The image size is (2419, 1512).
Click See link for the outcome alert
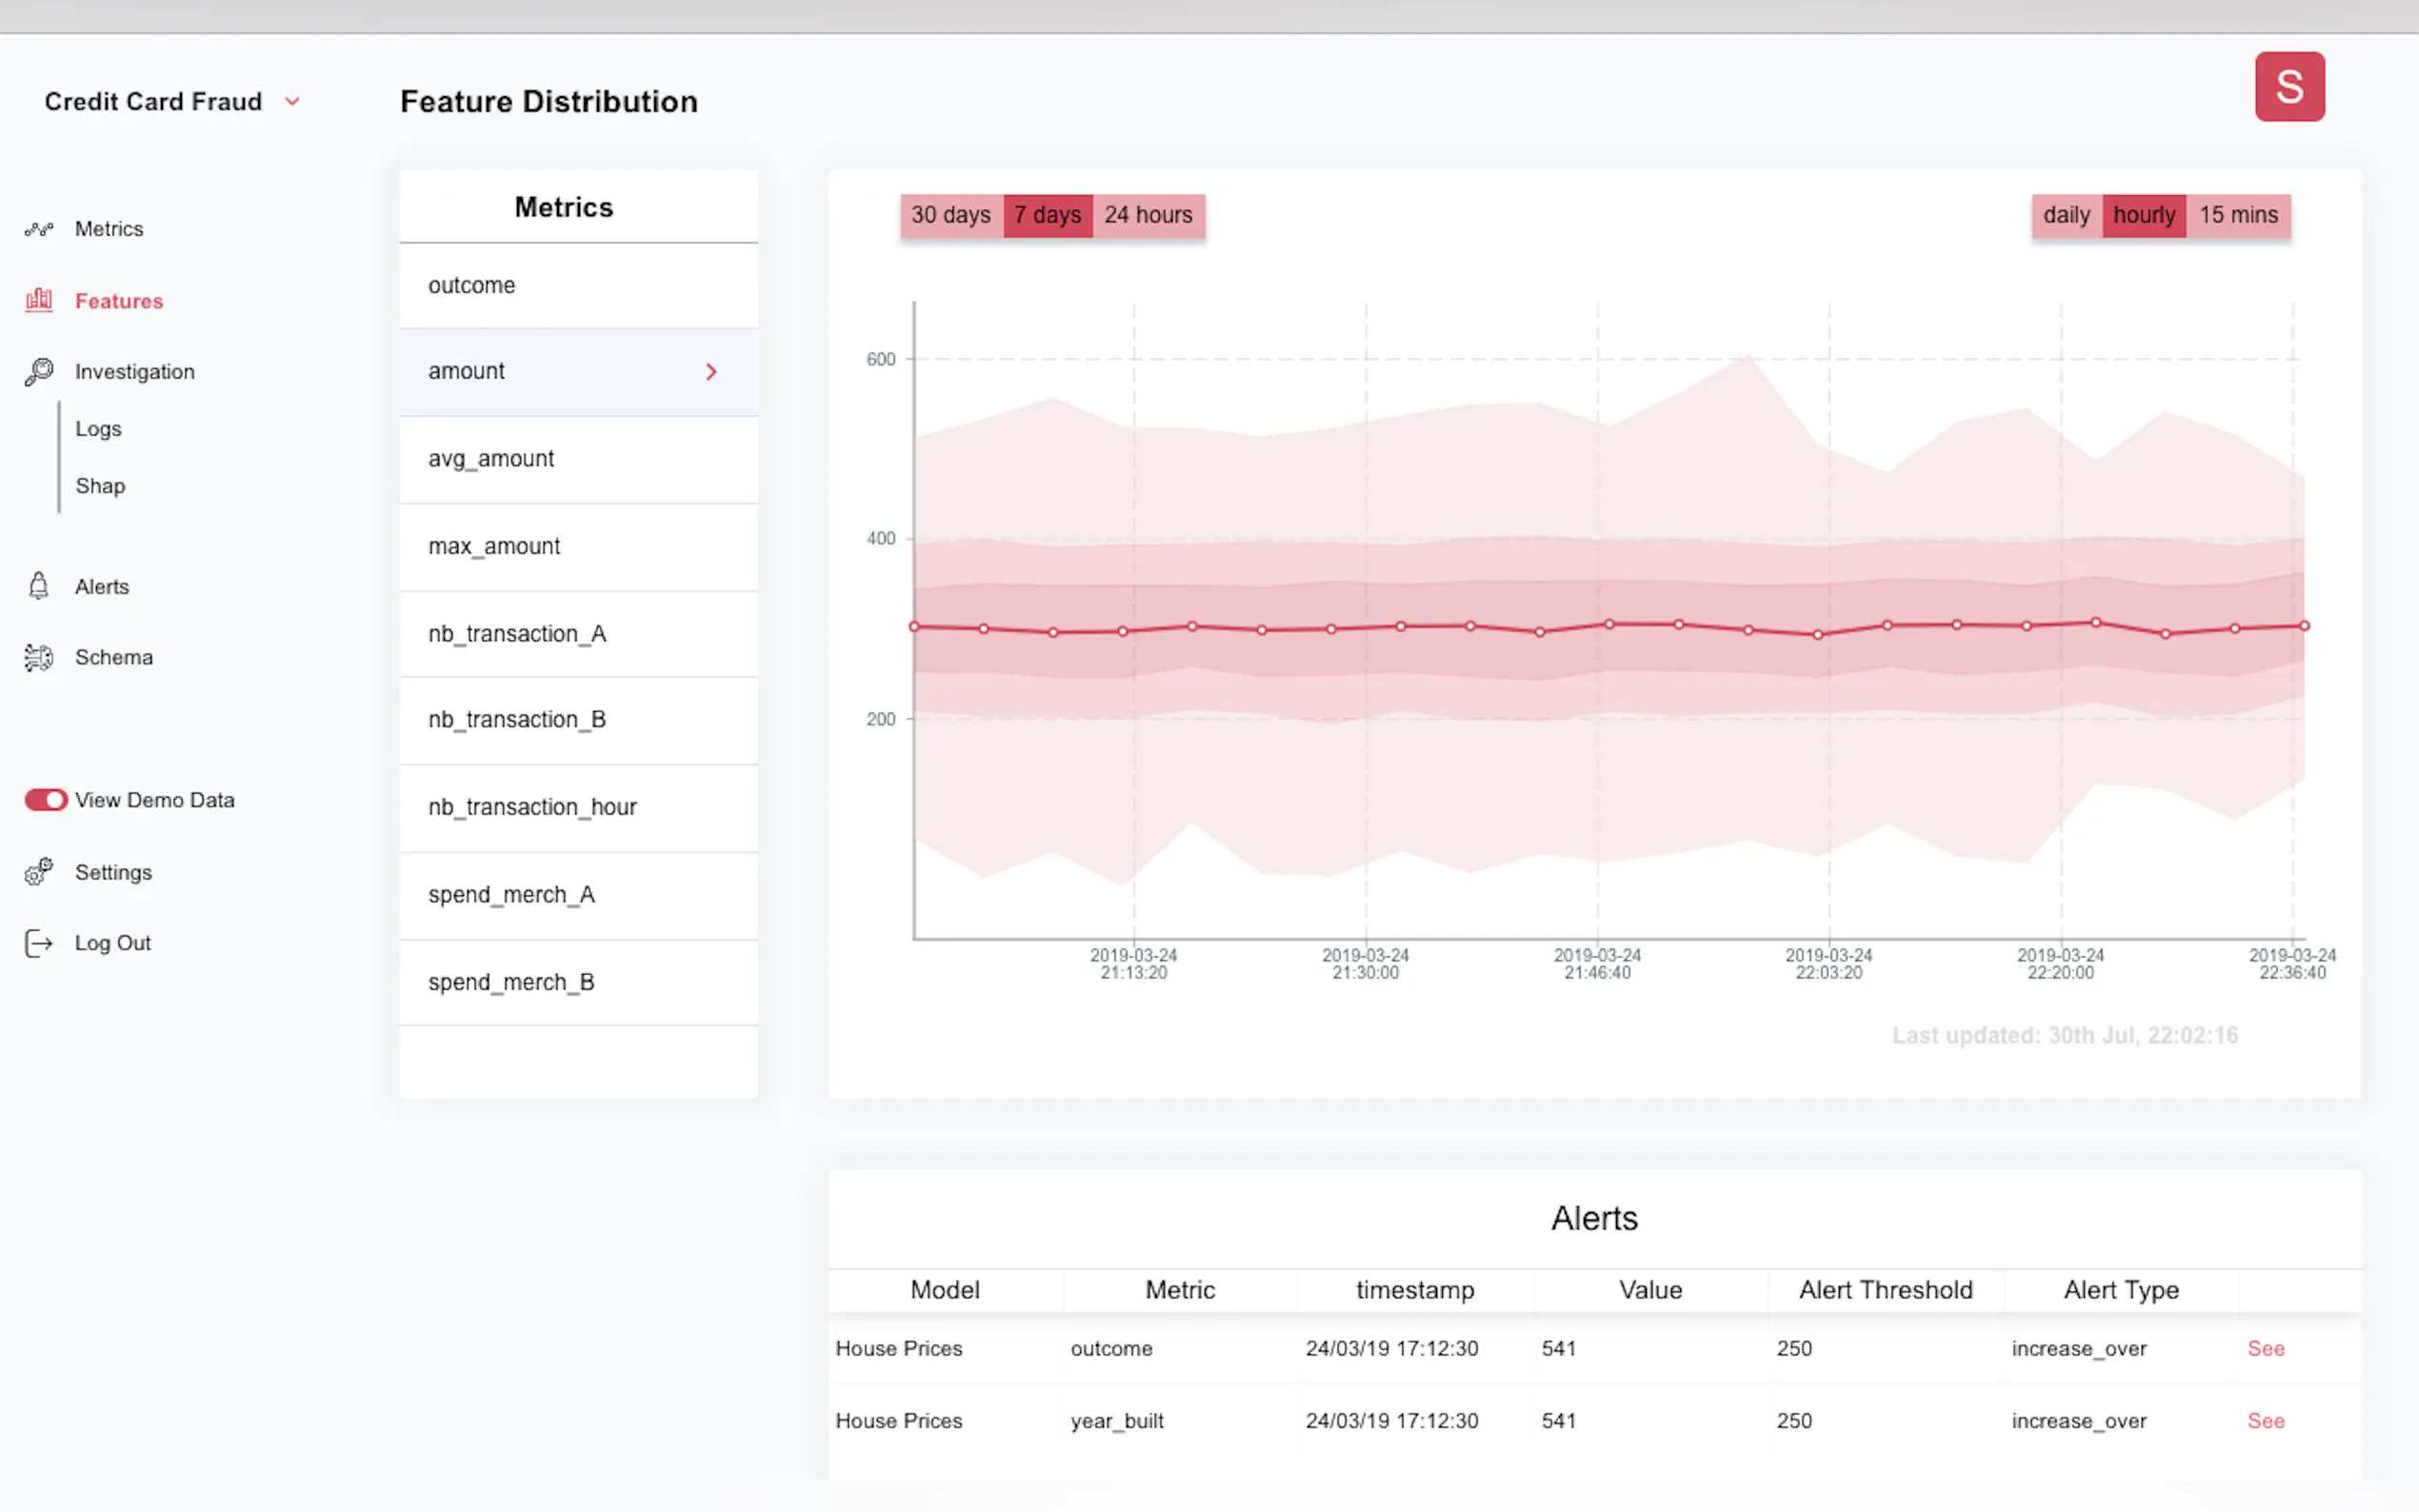click(x=2265, y=1348)
